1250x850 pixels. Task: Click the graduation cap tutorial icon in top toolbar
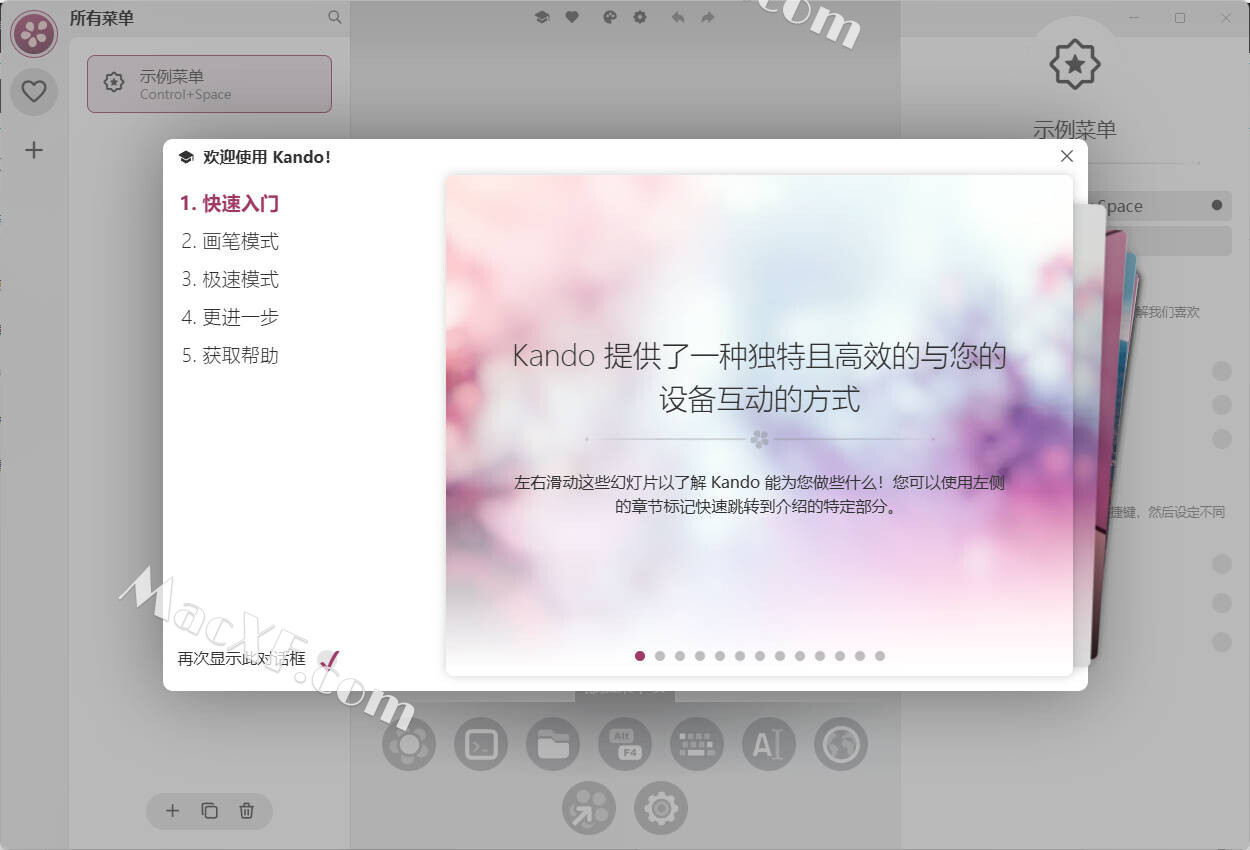click(x=542, y=17)
